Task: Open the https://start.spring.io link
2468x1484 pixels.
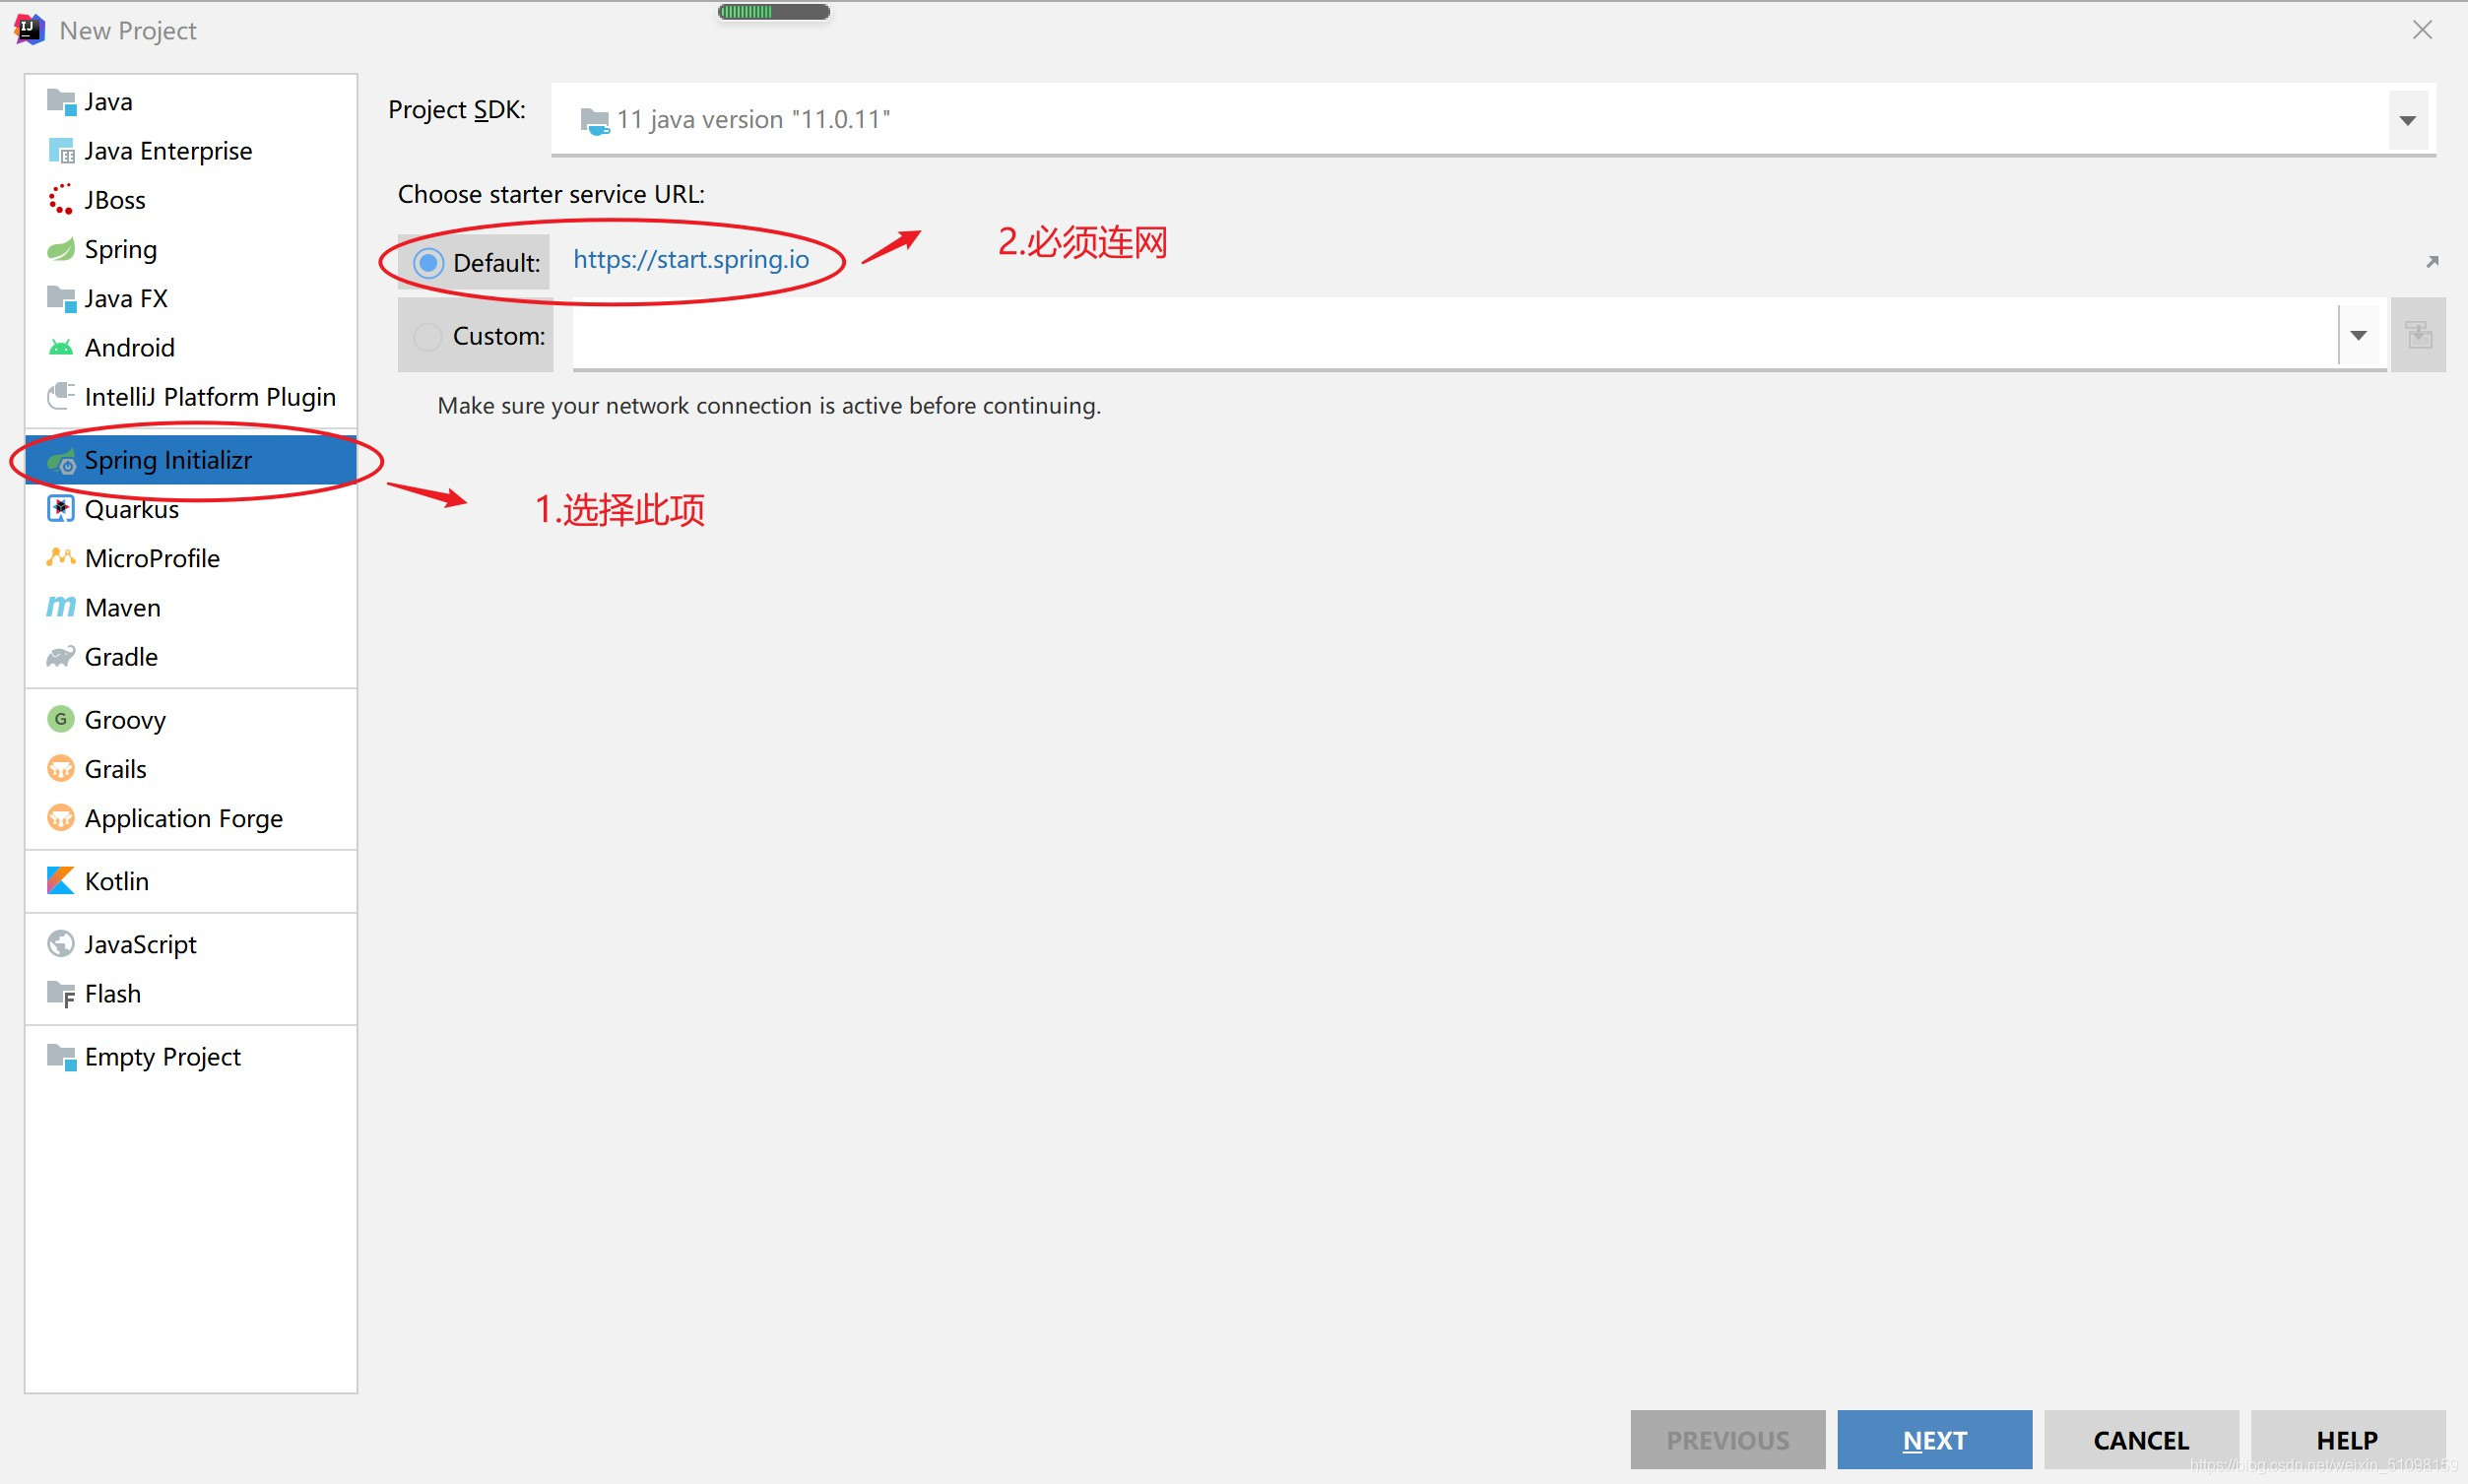Action: [x=691, y=260]
